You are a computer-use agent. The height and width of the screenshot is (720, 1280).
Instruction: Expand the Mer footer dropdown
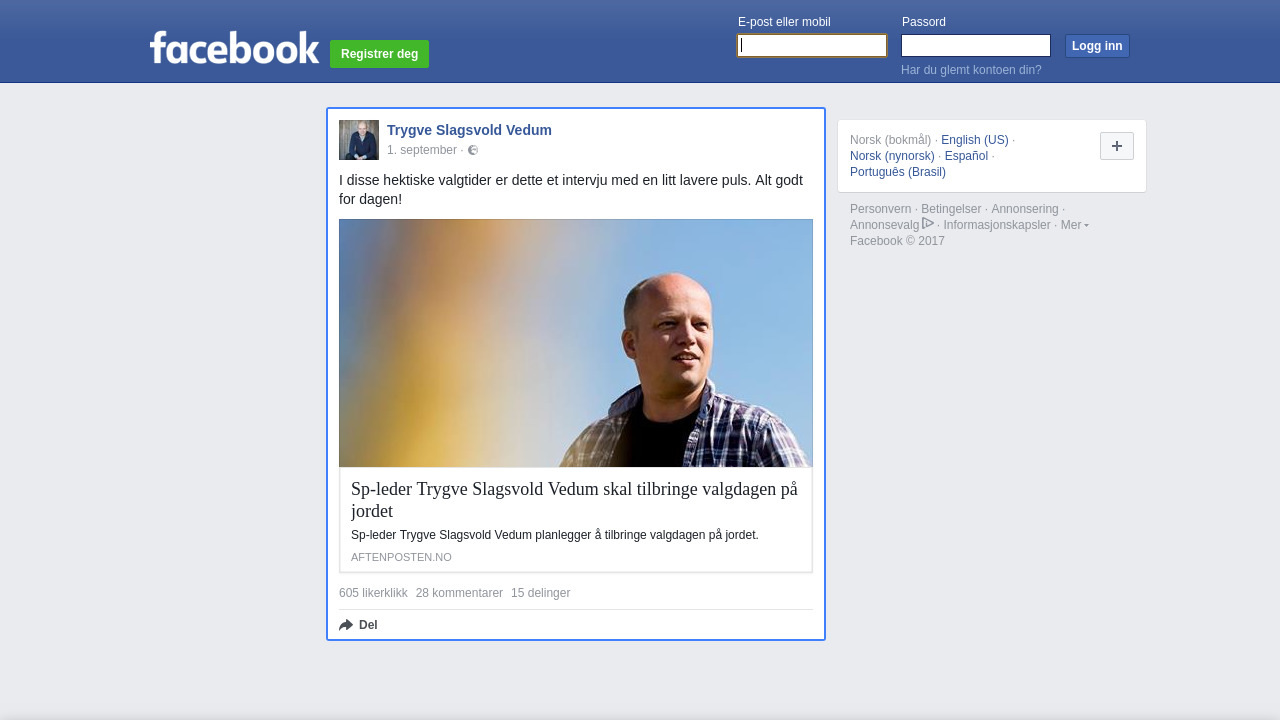click(1075, 225)
